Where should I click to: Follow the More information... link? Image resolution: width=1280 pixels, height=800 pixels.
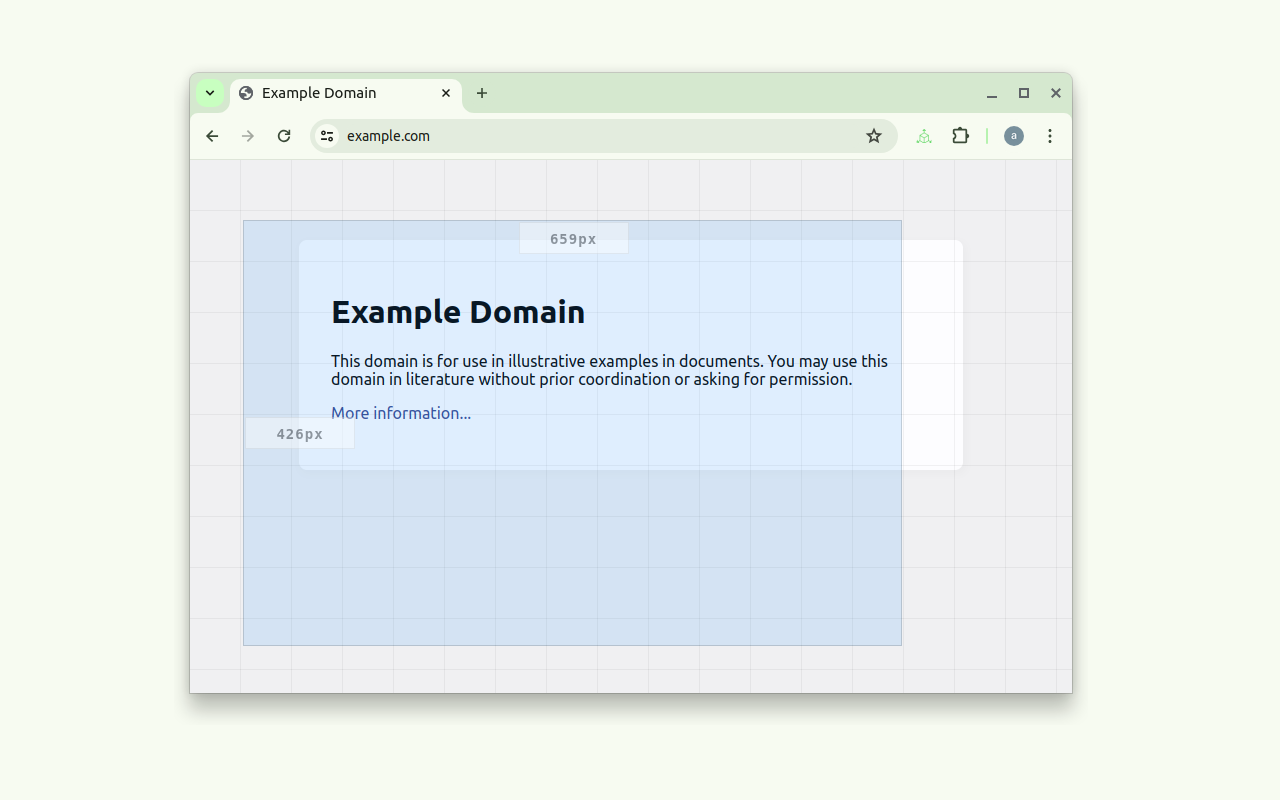click(x=401, y=413)
